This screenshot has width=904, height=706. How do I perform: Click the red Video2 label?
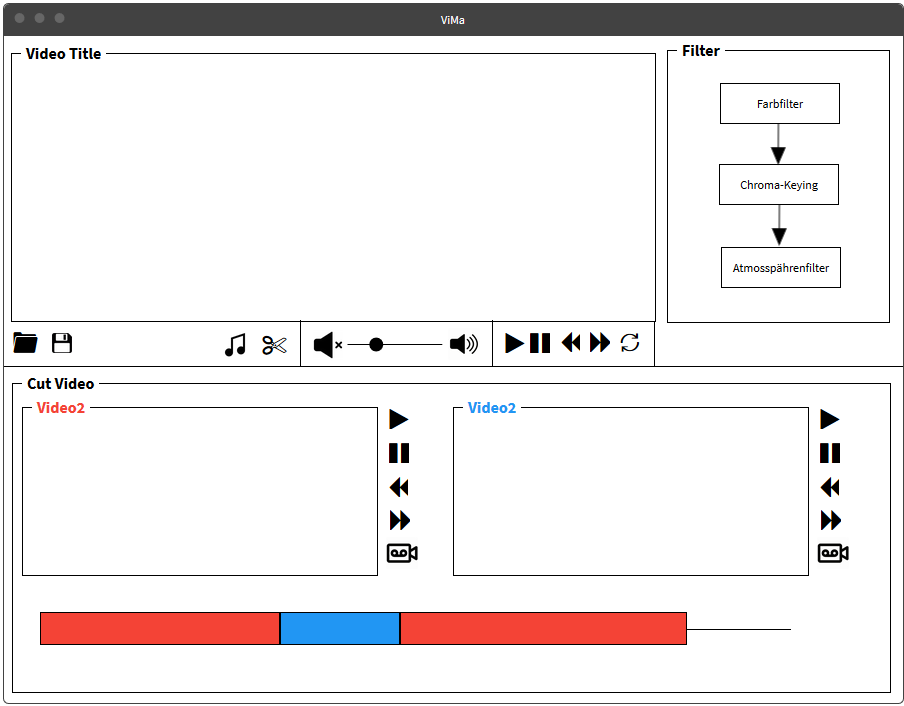coord(61,408)
